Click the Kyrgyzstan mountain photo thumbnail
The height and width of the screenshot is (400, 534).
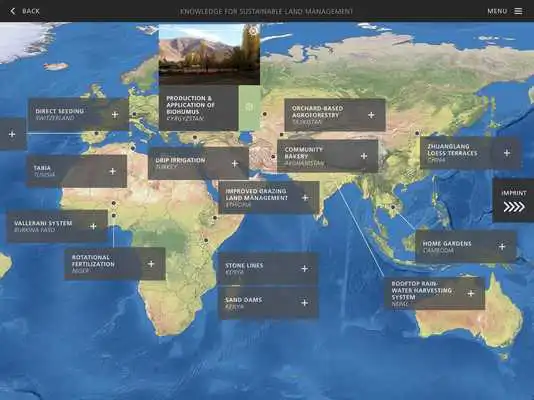[x=209, y=54]
